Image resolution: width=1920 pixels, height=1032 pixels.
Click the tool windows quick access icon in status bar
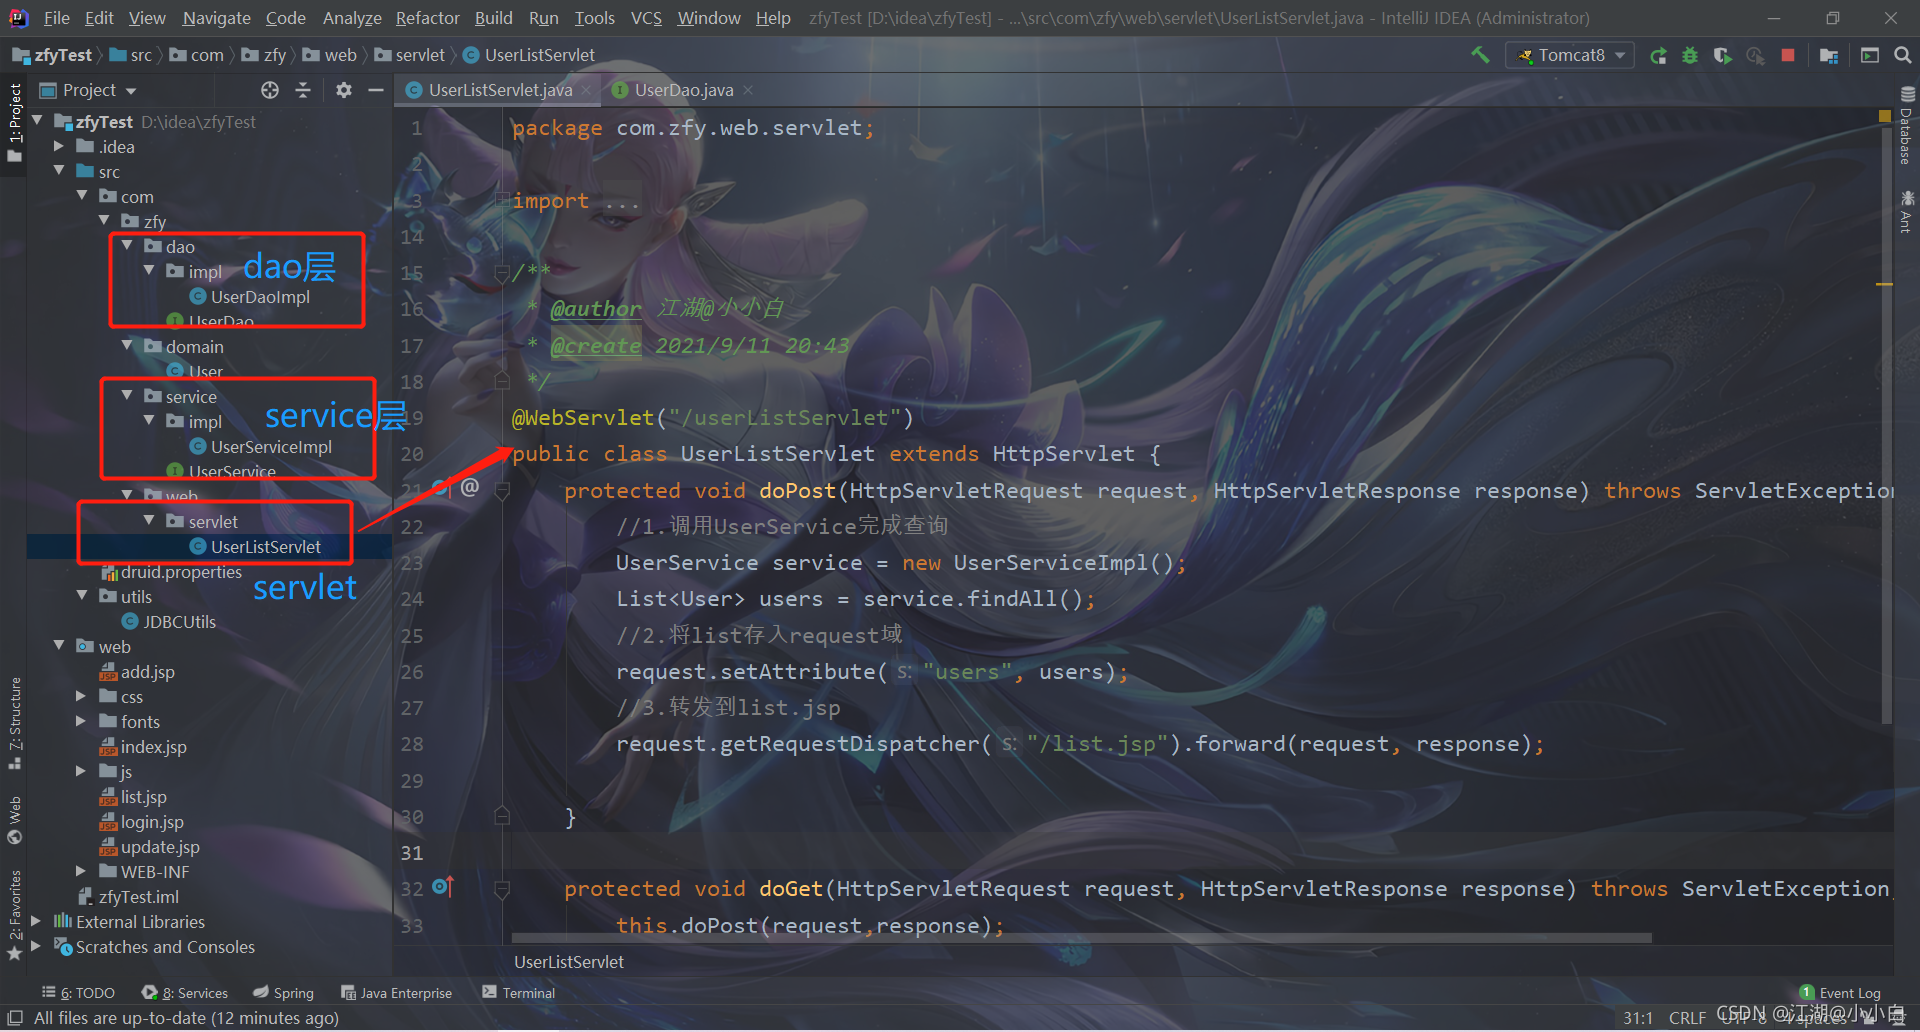click(x=15, y=1018)
